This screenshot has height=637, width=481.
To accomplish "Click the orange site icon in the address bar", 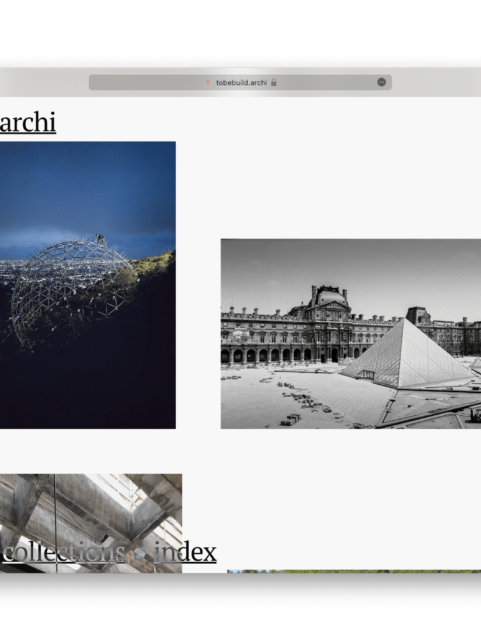I will click(x=208, y=82).
